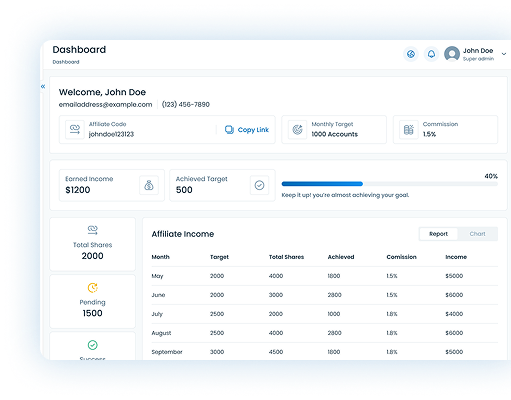
Task: Expand the John Doe account dropdown chevron
Action: [x=504, y=54]
